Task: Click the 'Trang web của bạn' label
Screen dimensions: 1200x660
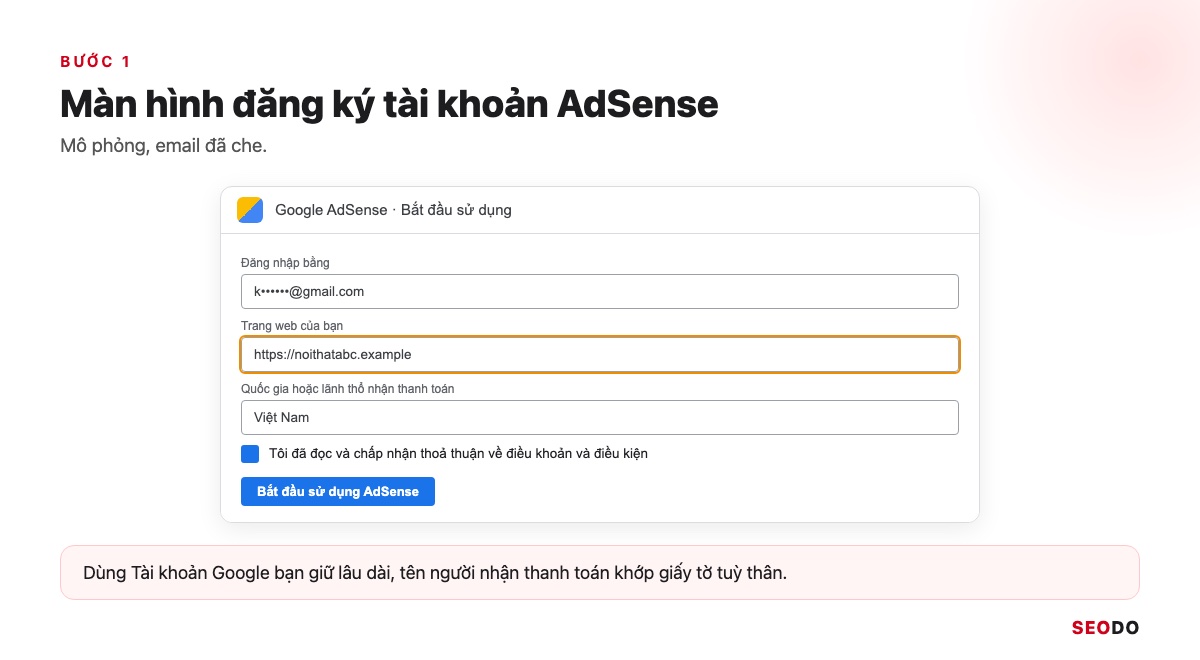Action: point(292,326)
